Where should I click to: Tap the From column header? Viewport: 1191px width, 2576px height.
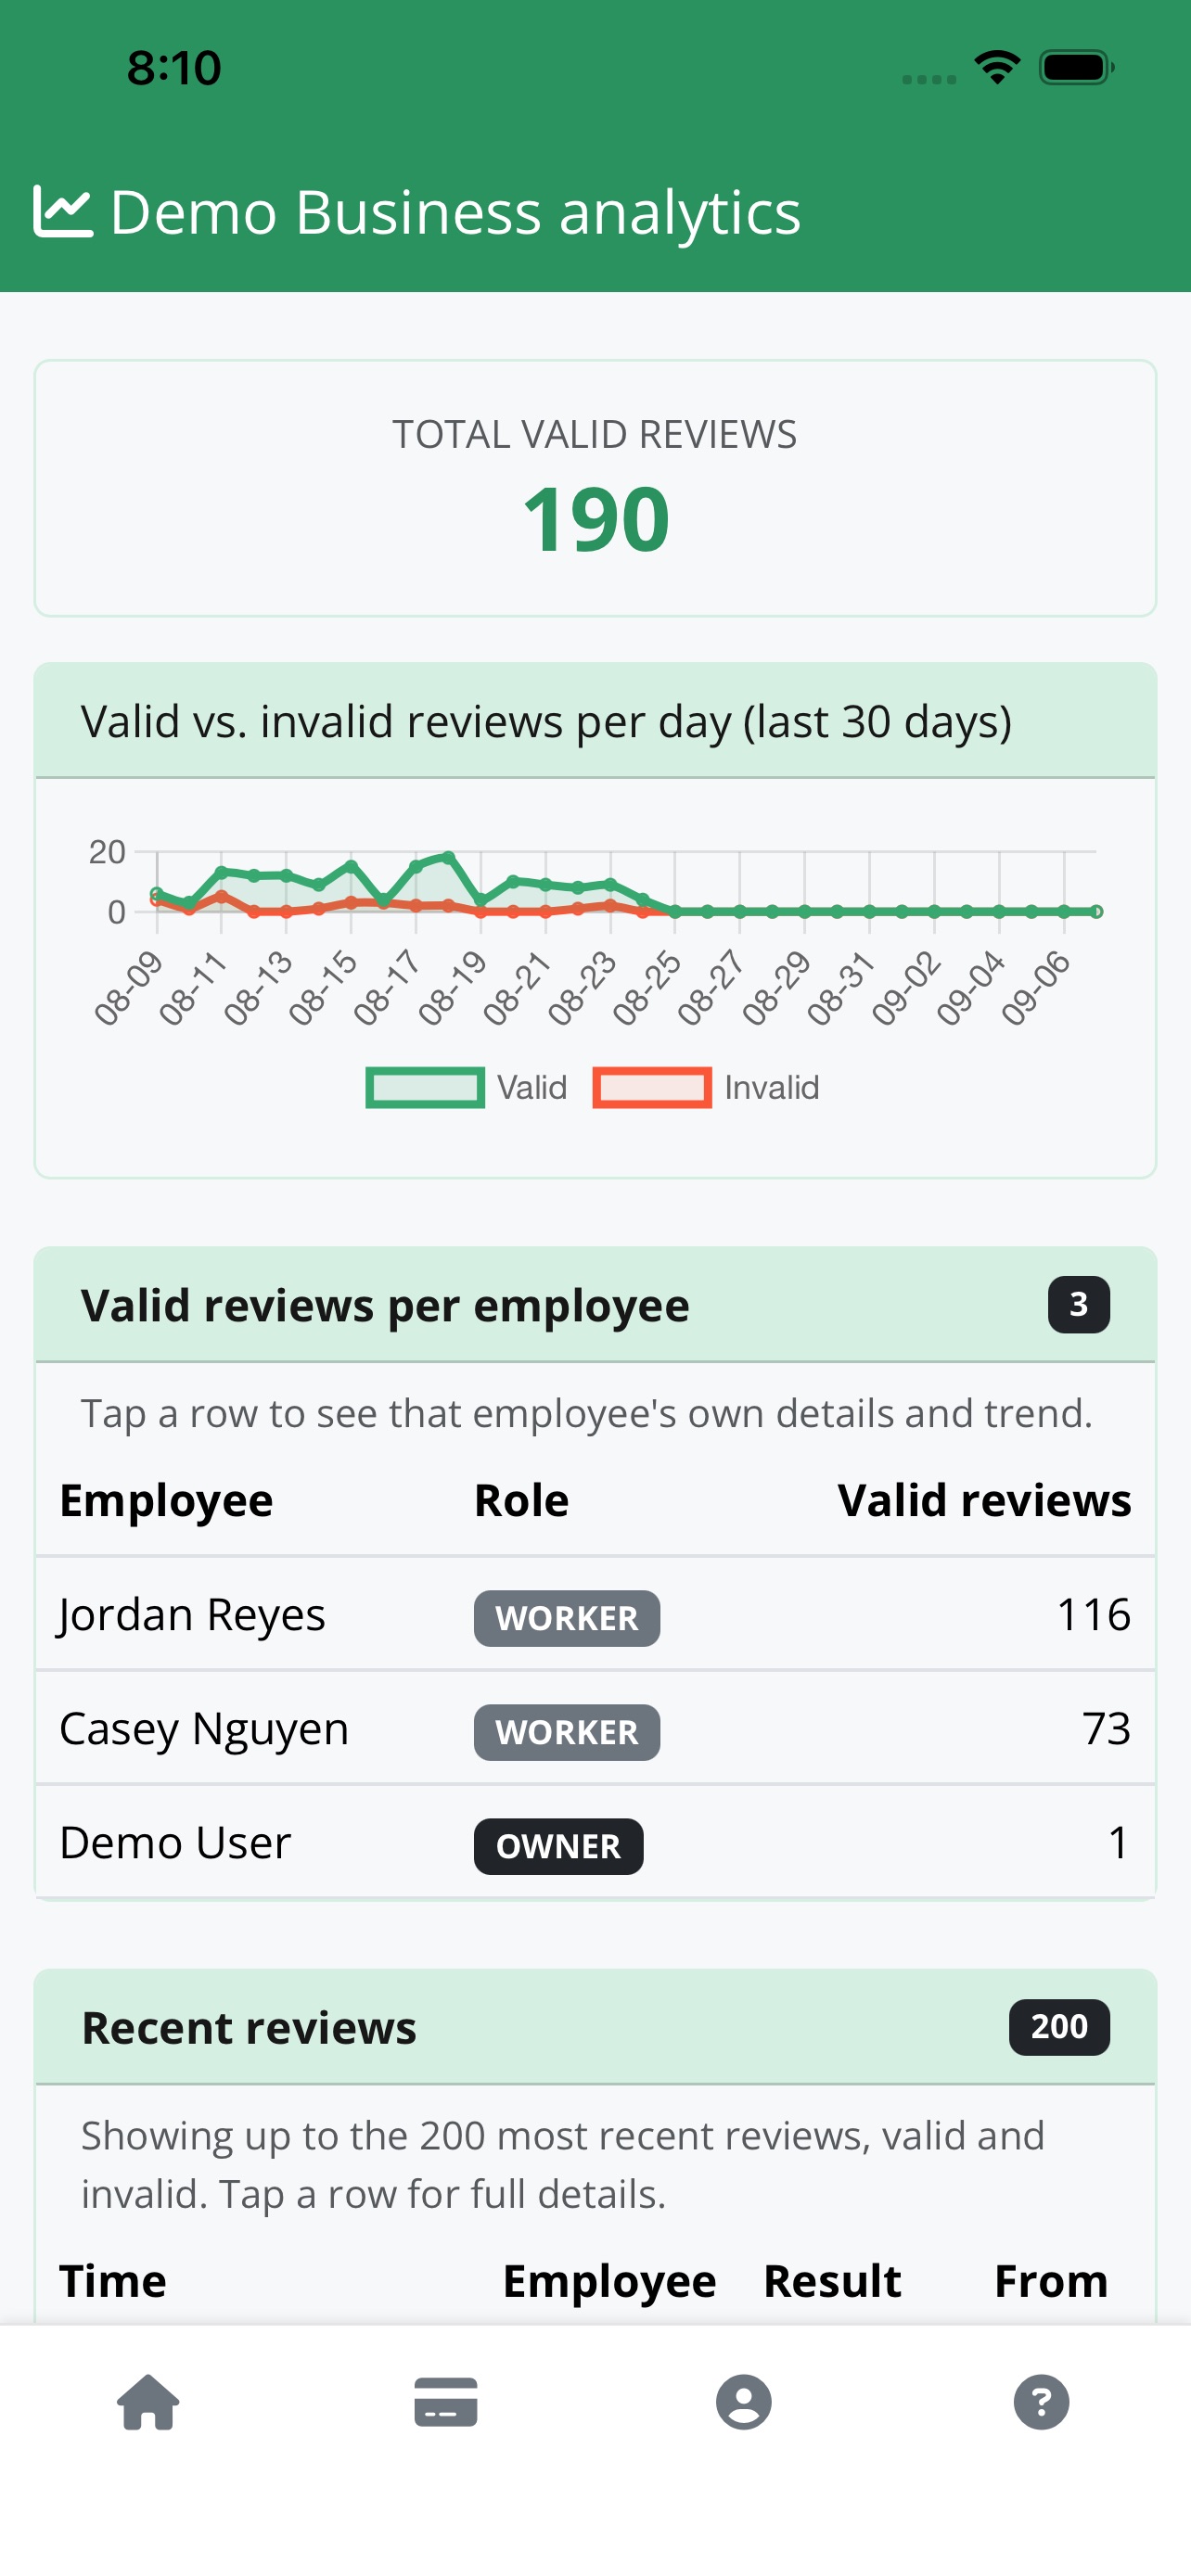pyautogui.click(x=1051, y=2281)
